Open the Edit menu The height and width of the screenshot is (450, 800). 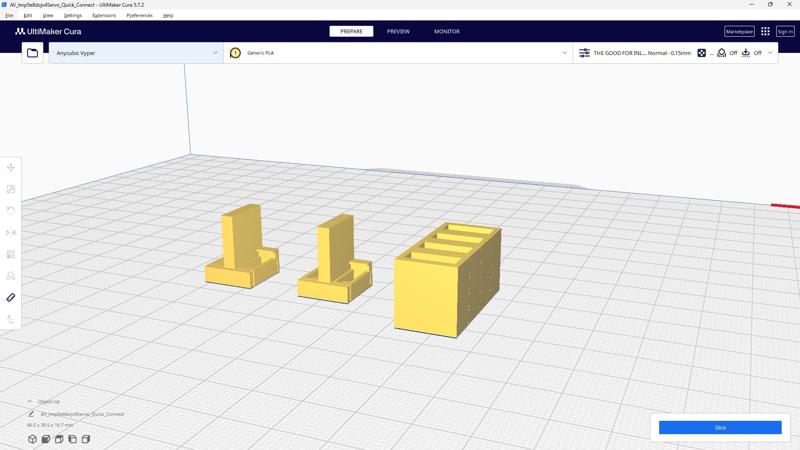[x=28, y=15]
